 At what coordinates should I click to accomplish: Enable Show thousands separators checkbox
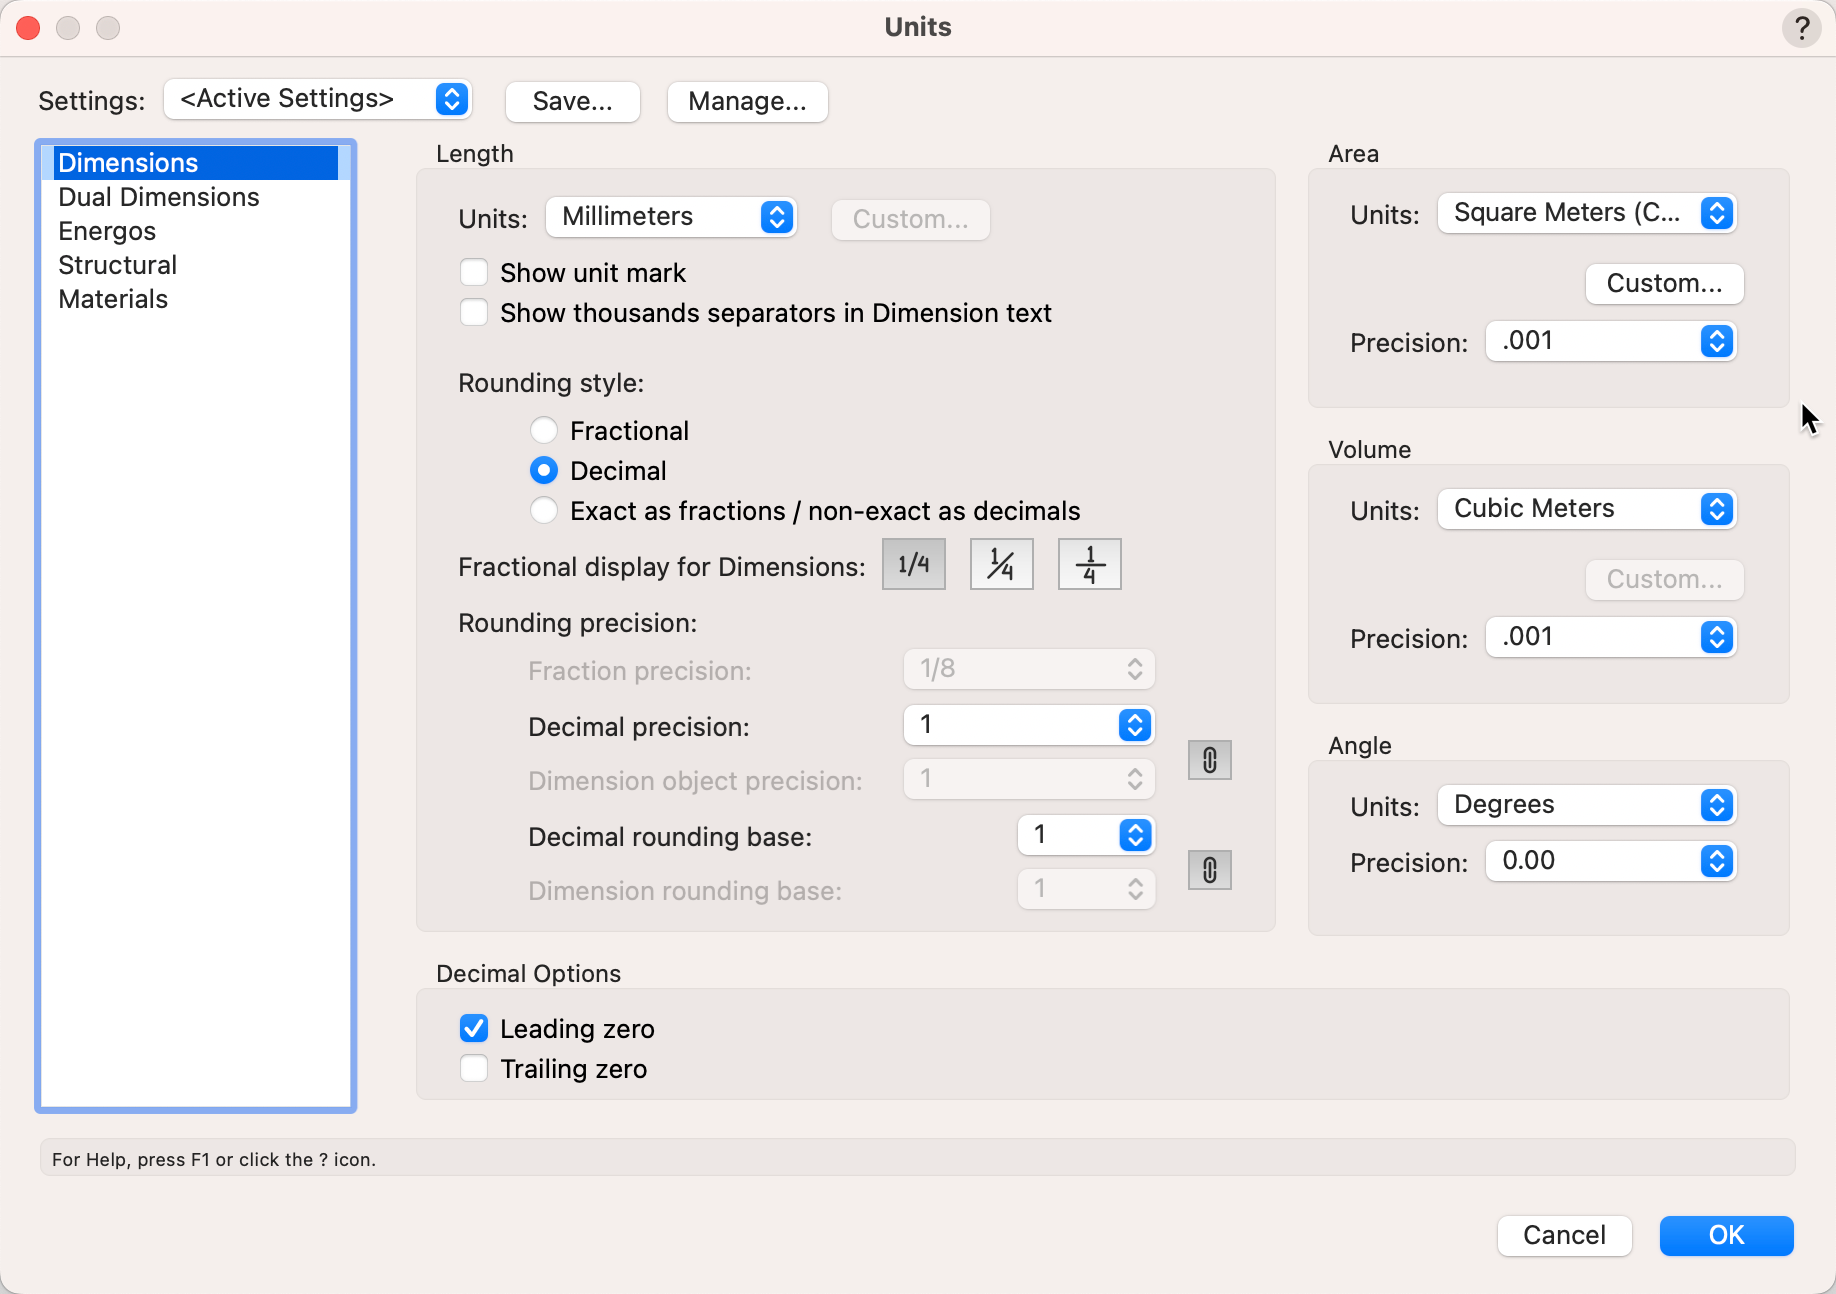coord(474,313)
